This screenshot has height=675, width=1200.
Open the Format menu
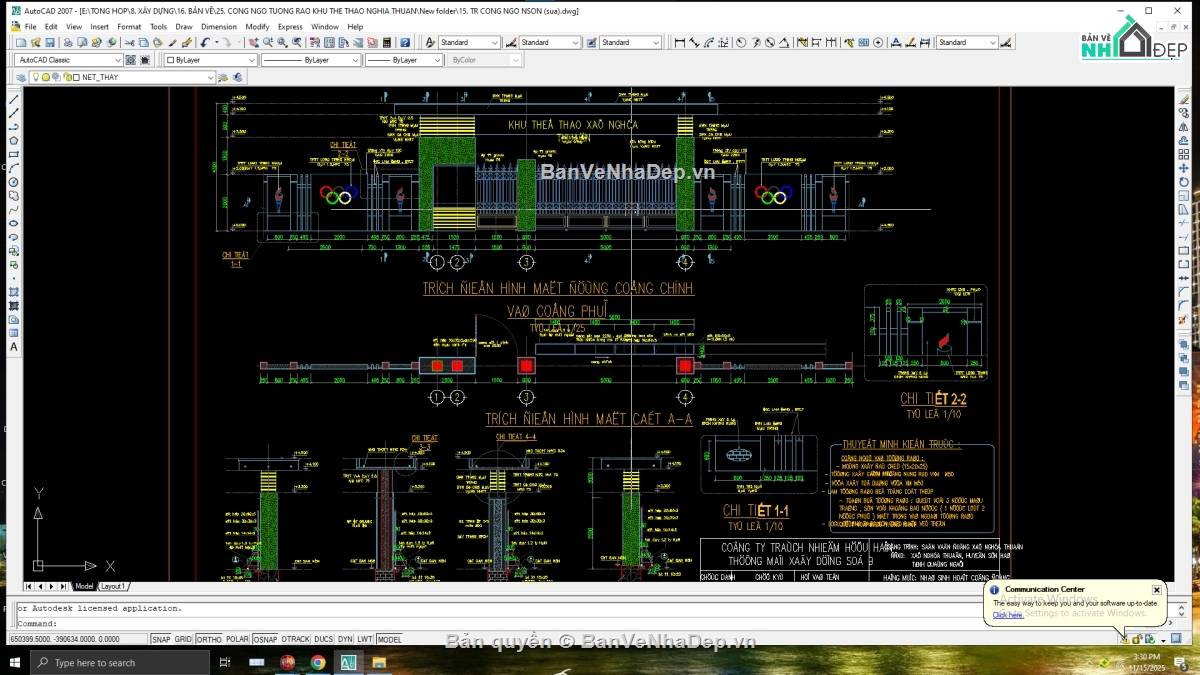129,27
